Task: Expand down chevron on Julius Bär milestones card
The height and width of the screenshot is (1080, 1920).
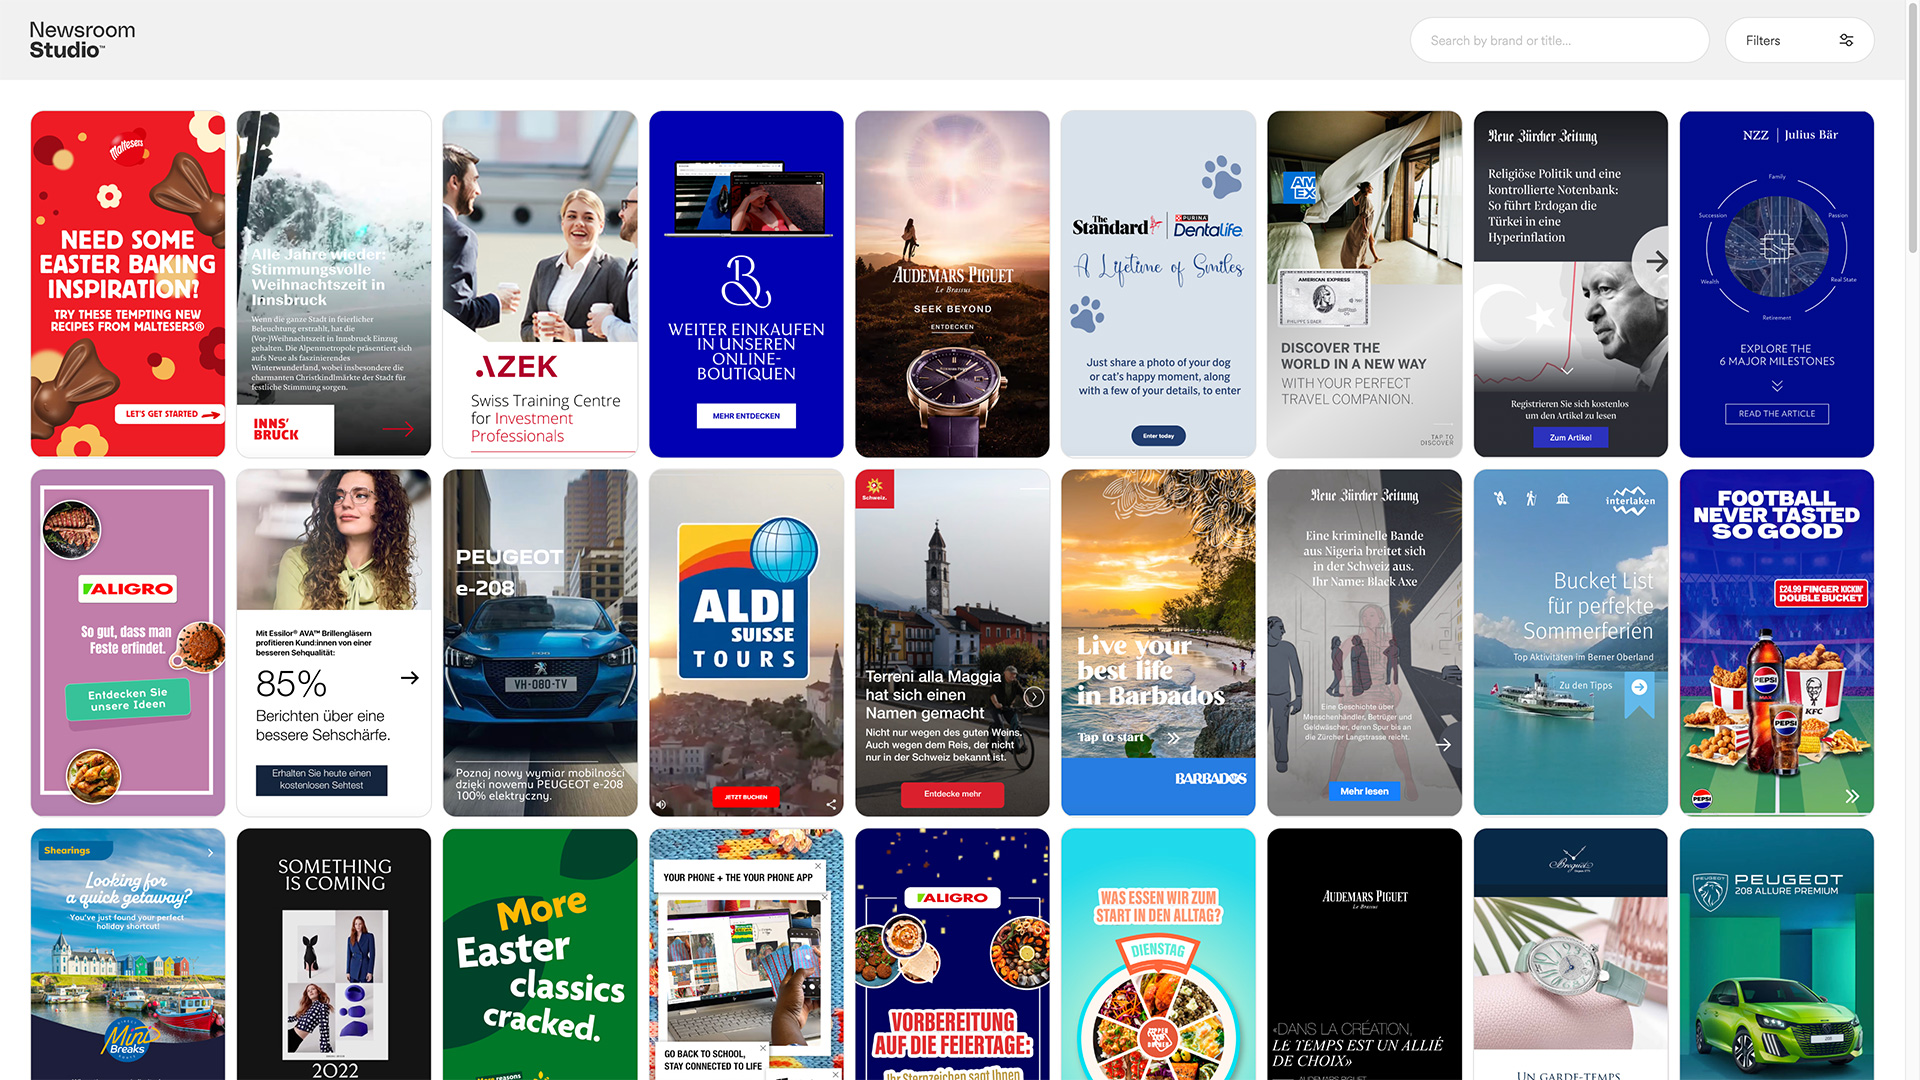Action: pos(1777,385)
